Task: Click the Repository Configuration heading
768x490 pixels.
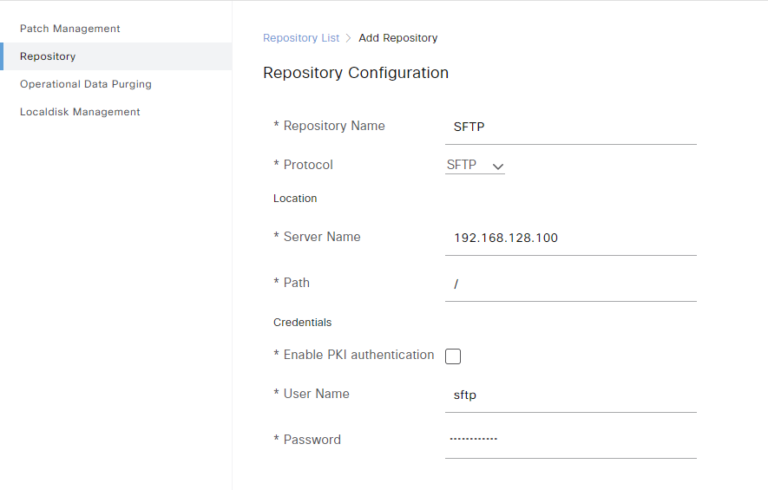Action: pyautogui.click(x=355, y=73)
